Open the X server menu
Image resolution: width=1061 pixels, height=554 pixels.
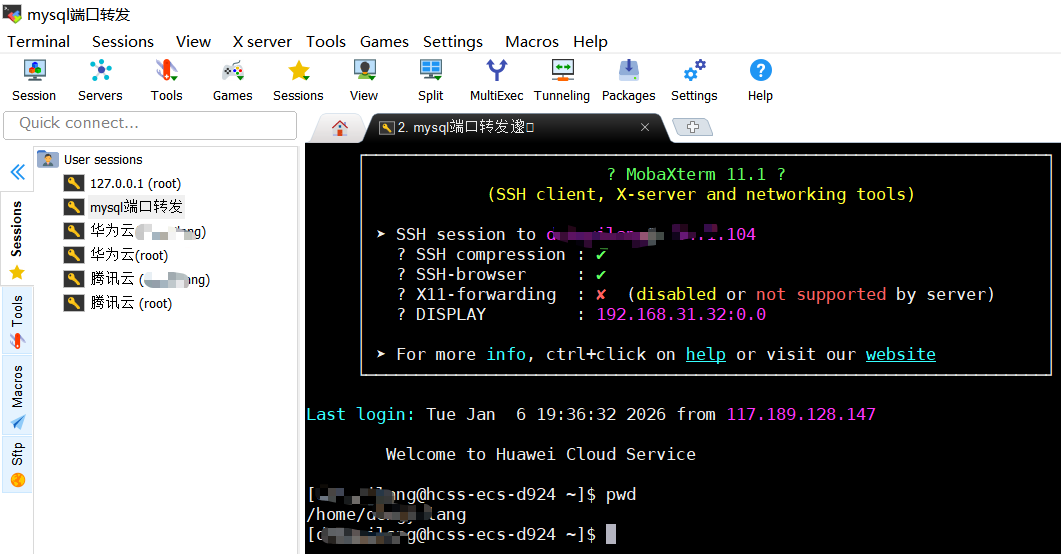263,42
